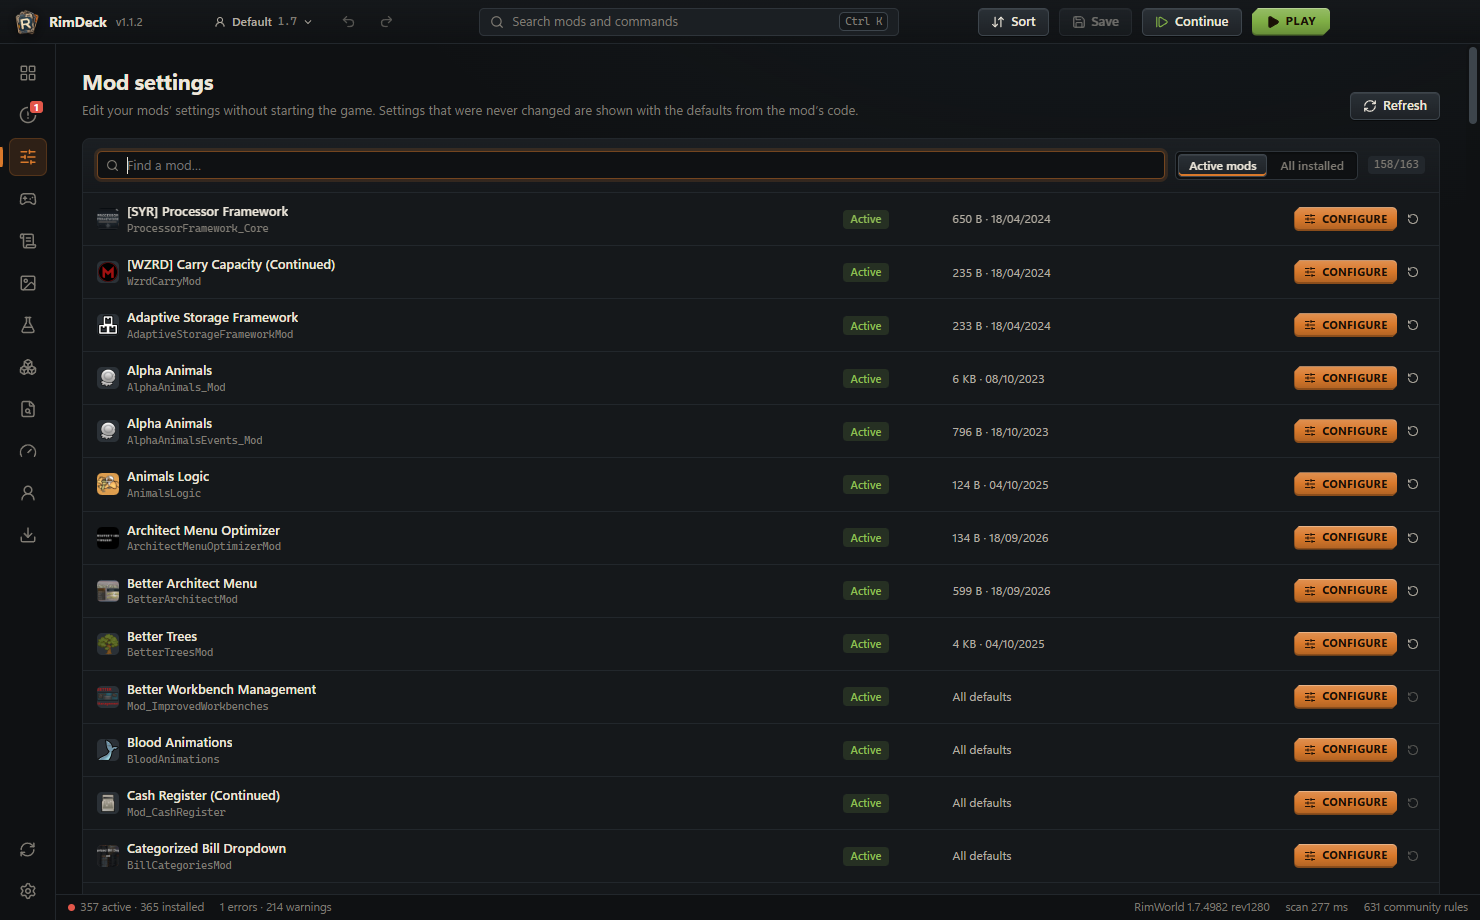This screenshot has width=1480, height=920.
Task: Open the user profile sidebar icon
Action: (28, 493)
